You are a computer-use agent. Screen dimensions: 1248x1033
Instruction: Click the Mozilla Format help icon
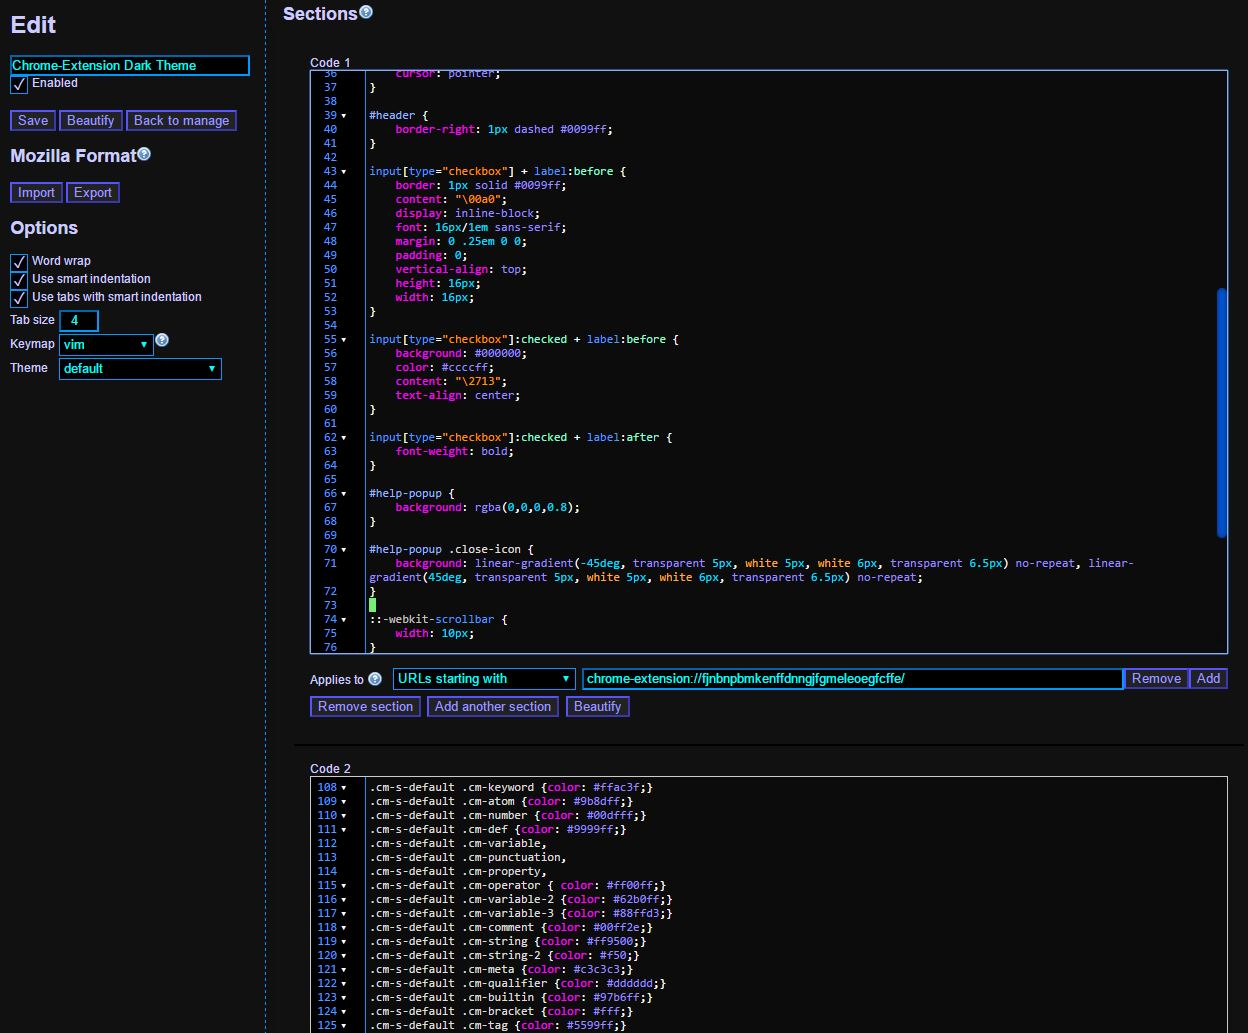point(143,152)
